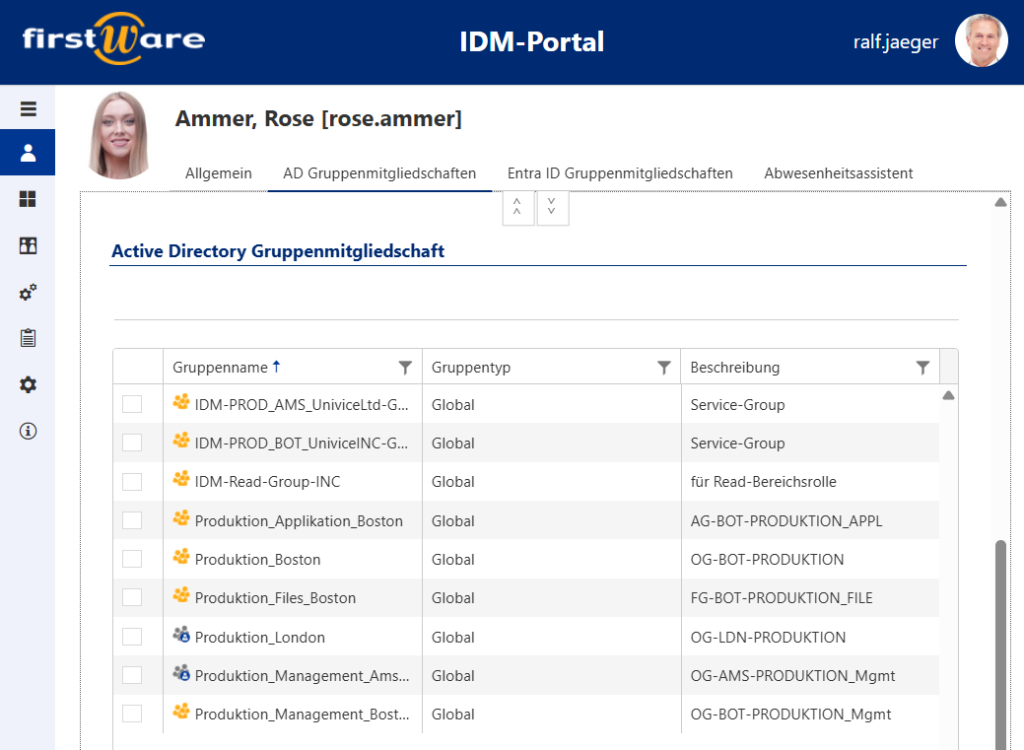
Task: Sort by Gruppenname using its header link
Action: (218, 367)
